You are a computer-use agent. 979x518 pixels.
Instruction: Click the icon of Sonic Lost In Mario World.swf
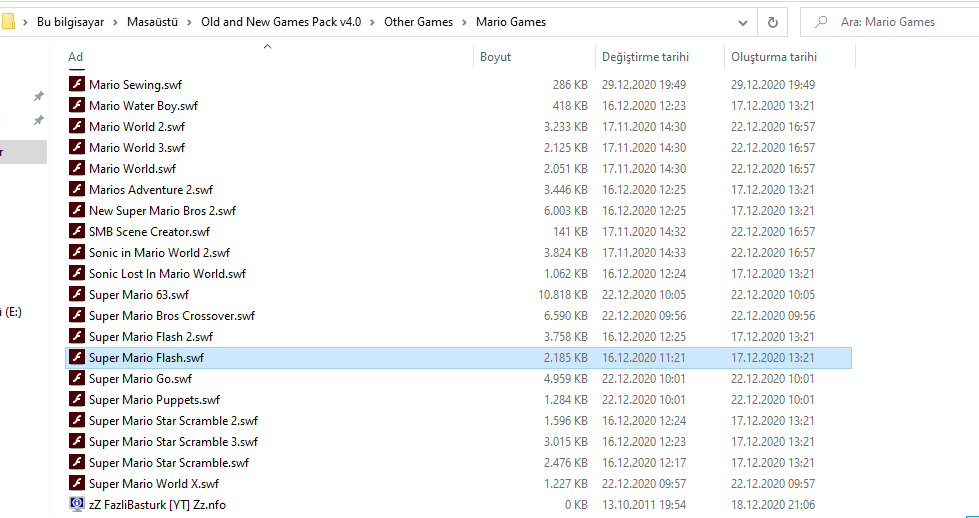[77, 273]
